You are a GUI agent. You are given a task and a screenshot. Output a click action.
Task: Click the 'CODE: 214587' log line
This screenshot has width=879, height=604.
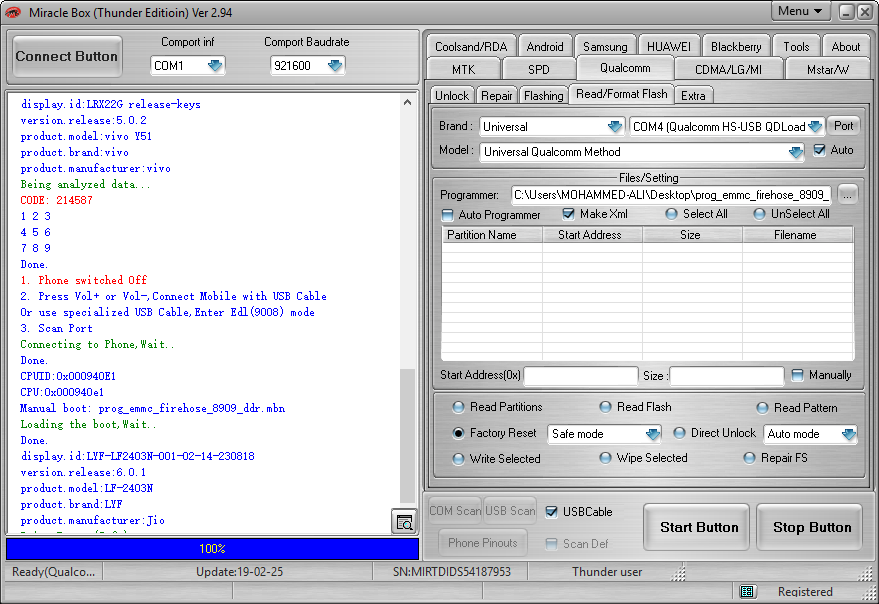(56, 200)
